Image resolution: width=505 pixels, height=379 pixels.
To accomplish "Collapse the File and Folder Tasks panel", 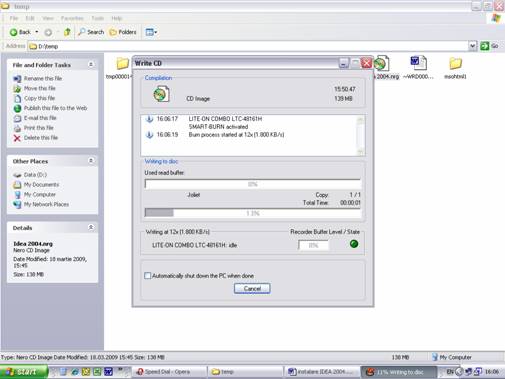I will point(91,64).
